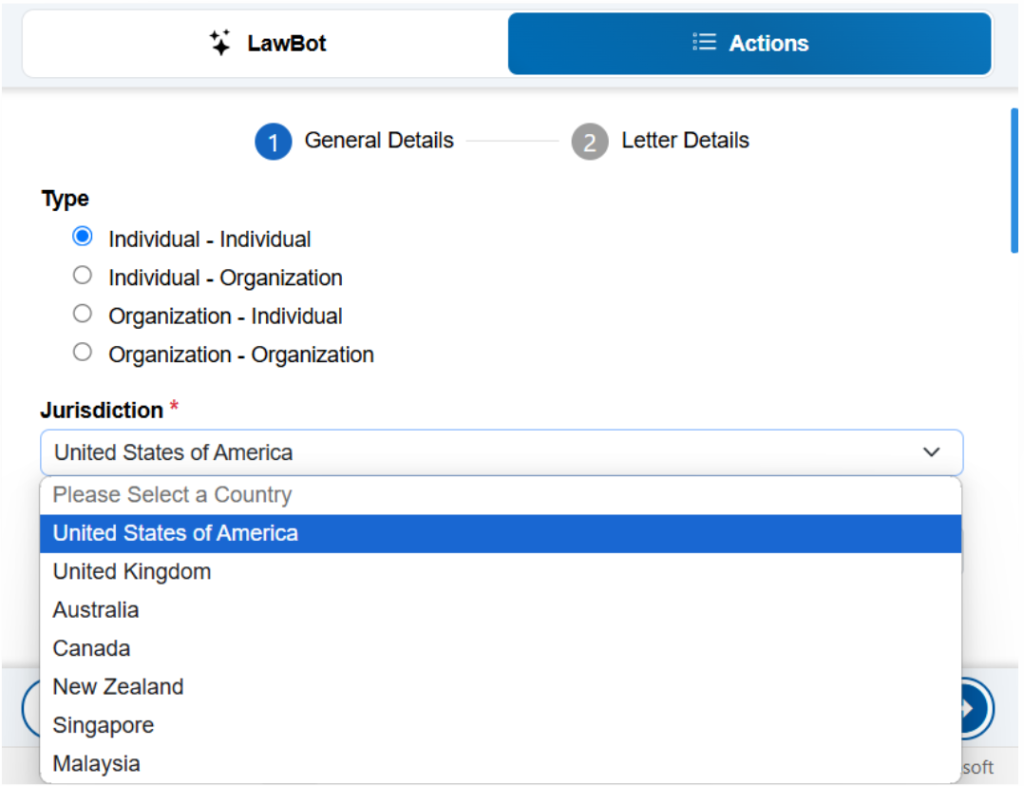Select Singapore as jurisdiction
This screenshot has width=1024, height=786.
point(500,725)
